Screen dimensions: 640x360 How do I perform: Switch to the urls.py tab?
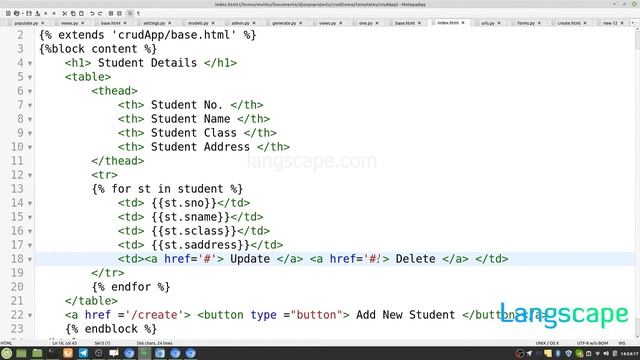pos(488,23)
